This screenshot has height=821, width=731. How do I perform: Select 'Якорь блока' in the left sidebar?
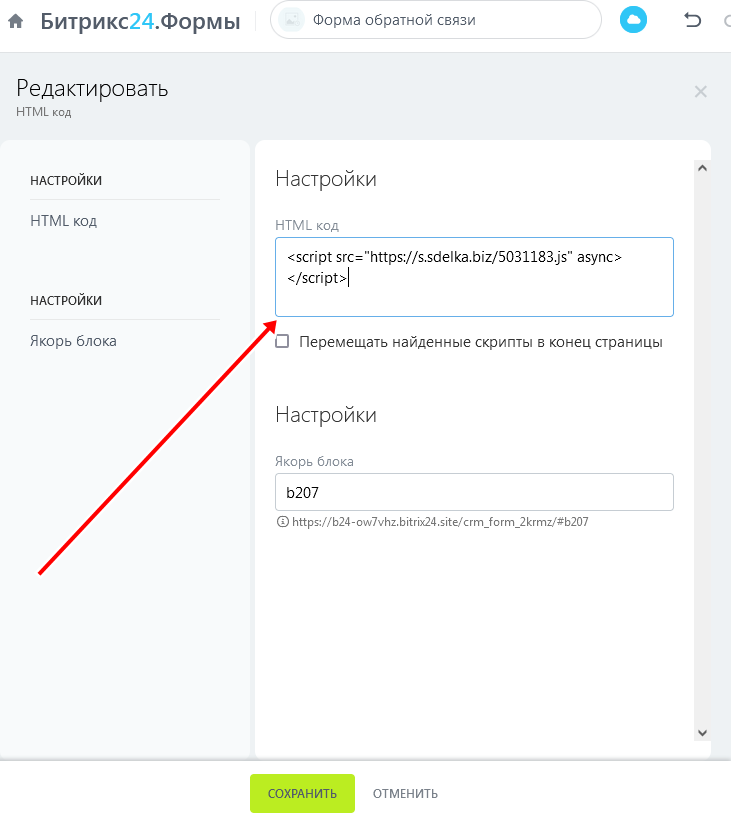point(73,341)
